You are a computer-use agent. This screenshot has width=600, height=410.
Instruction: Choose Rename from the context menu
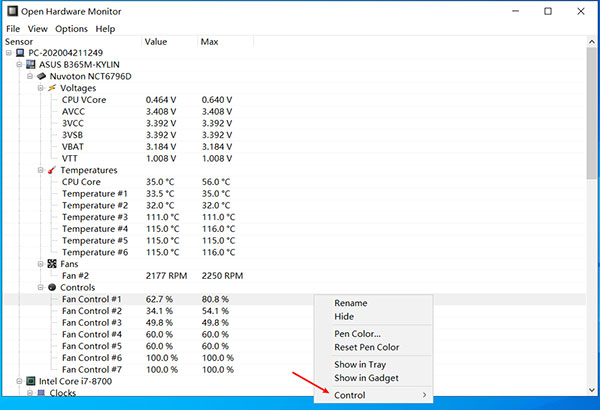click(x=350, y=303)
